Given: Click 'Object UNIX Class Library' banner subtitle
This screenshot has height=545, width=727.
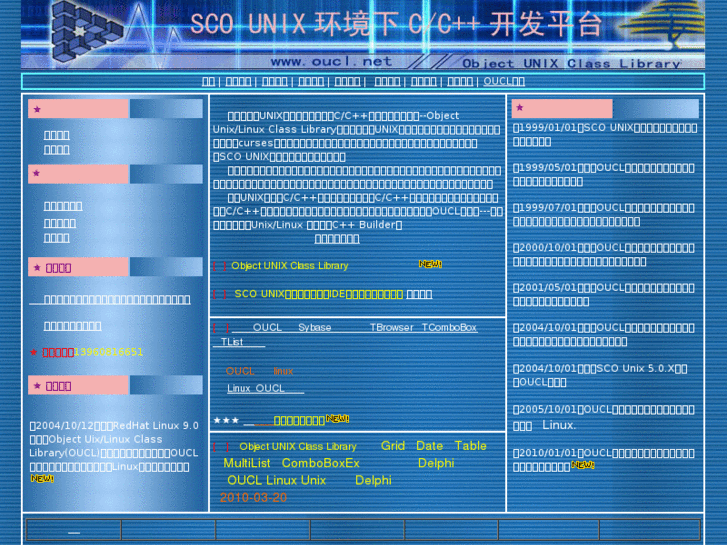Looking at the screenshot, I should [x=571, y=63].
